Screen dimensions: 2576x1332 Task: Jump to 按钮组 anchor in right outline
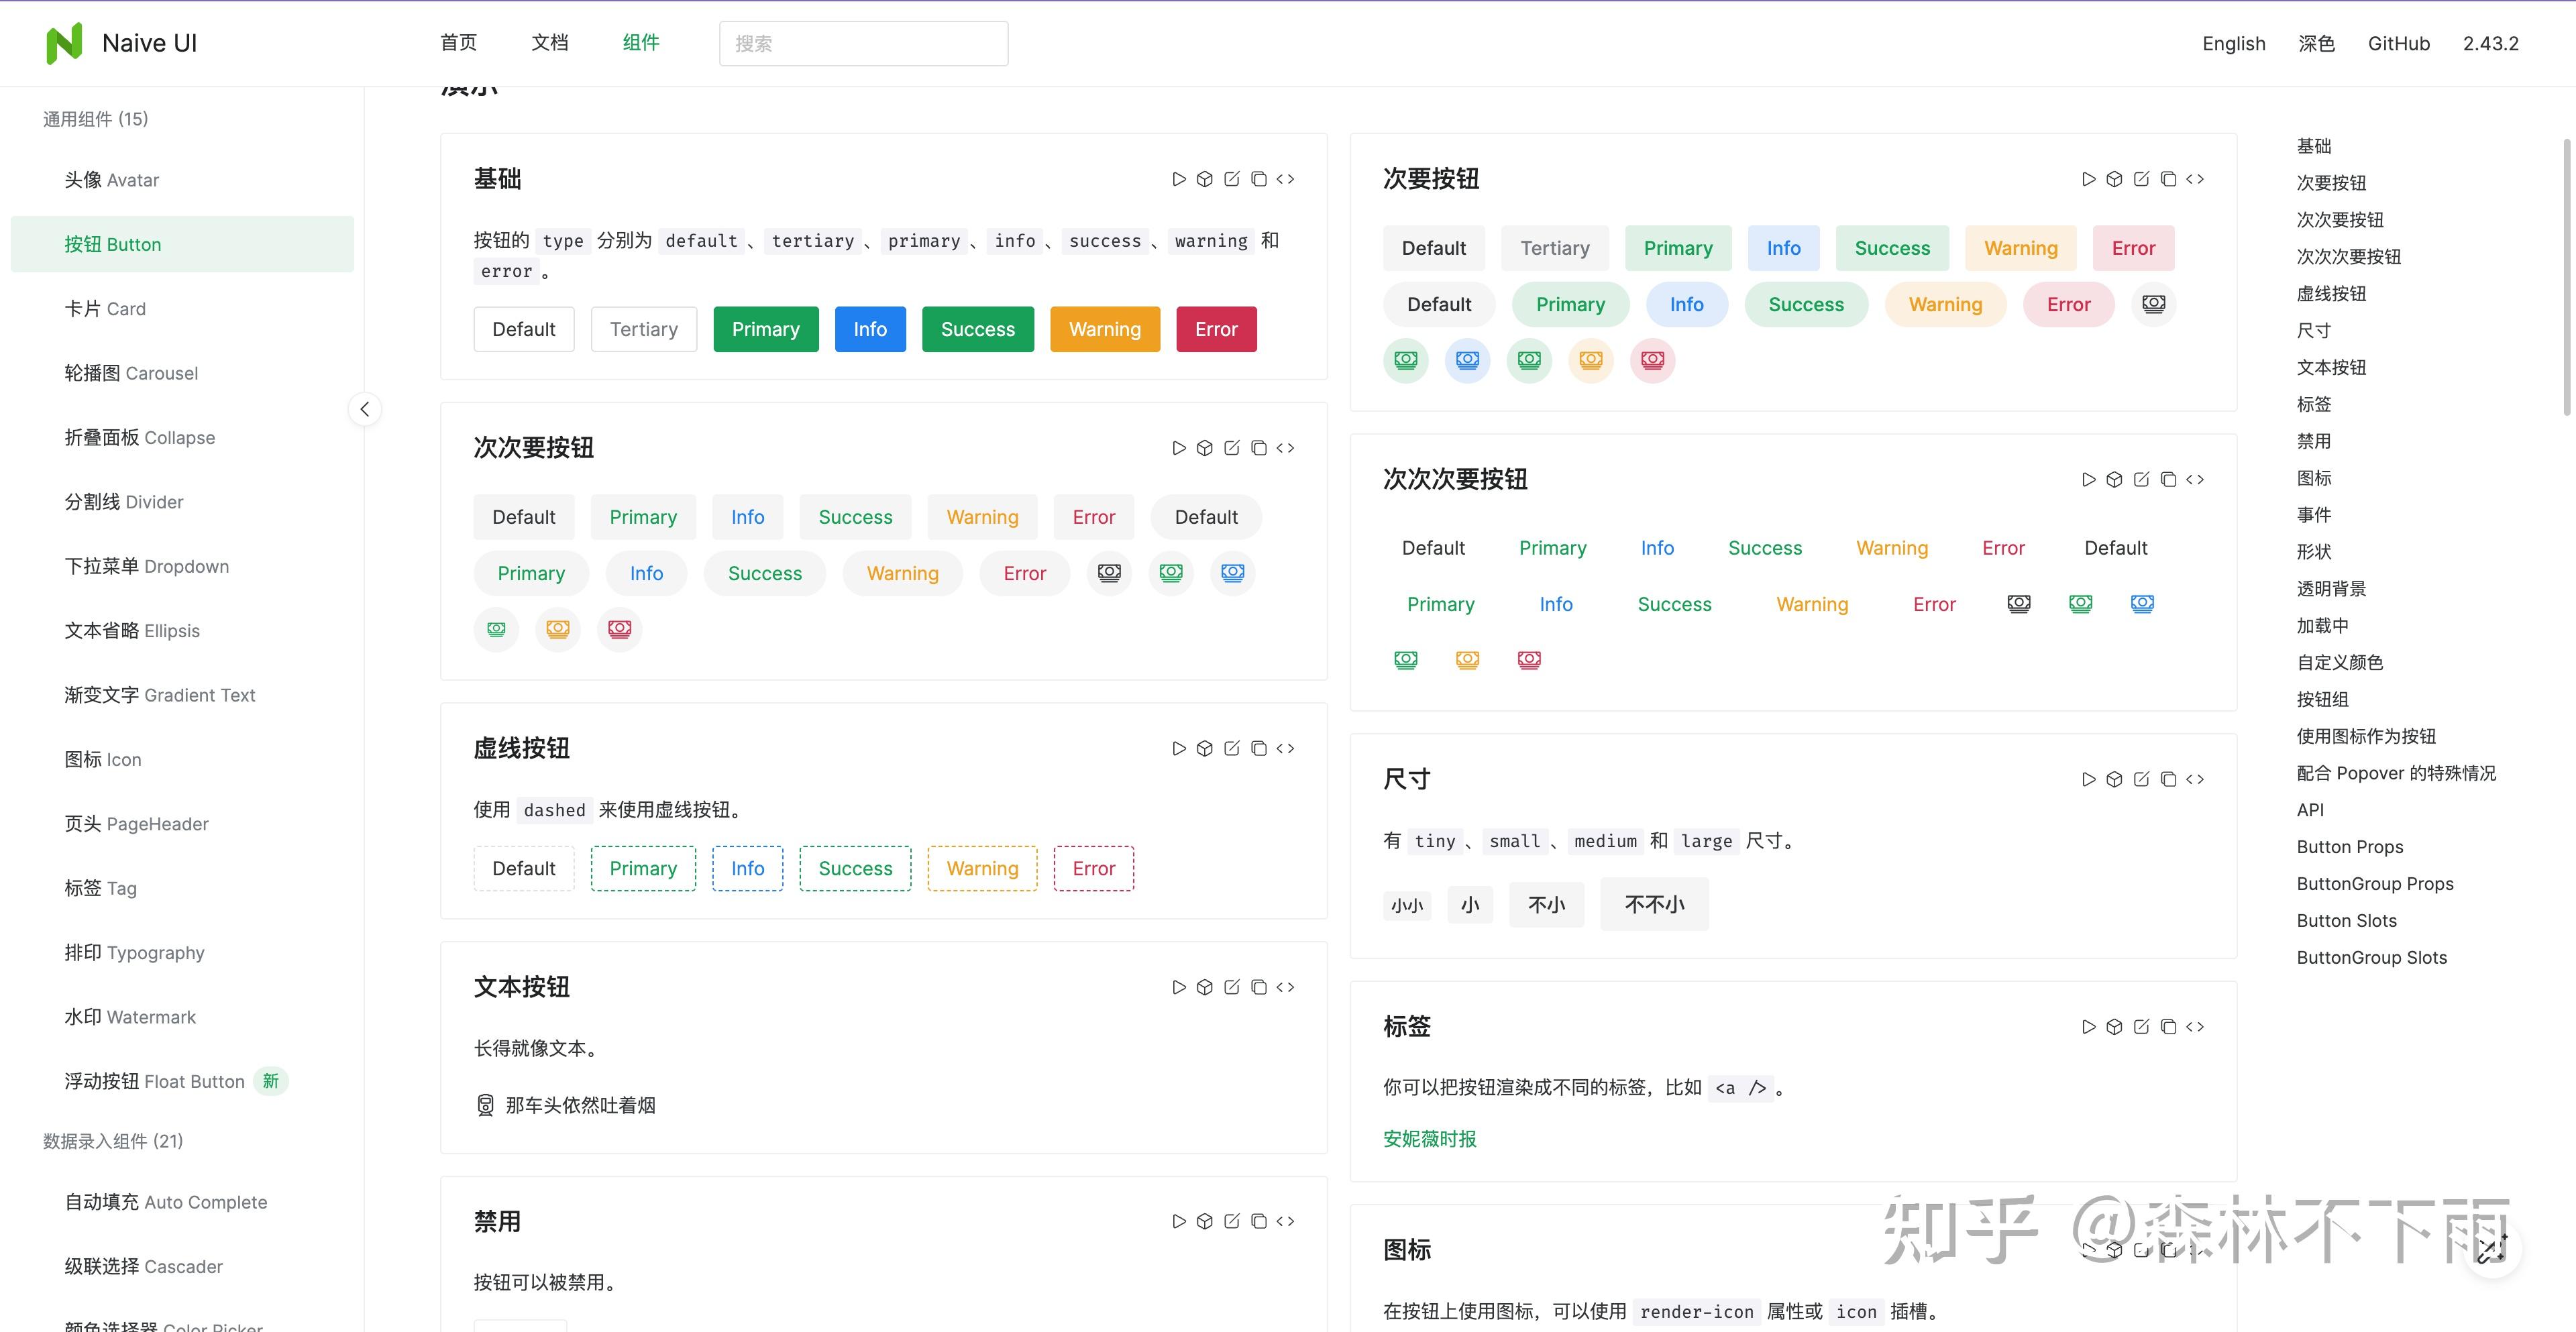pyautogui.click(x=2322, y=699)
